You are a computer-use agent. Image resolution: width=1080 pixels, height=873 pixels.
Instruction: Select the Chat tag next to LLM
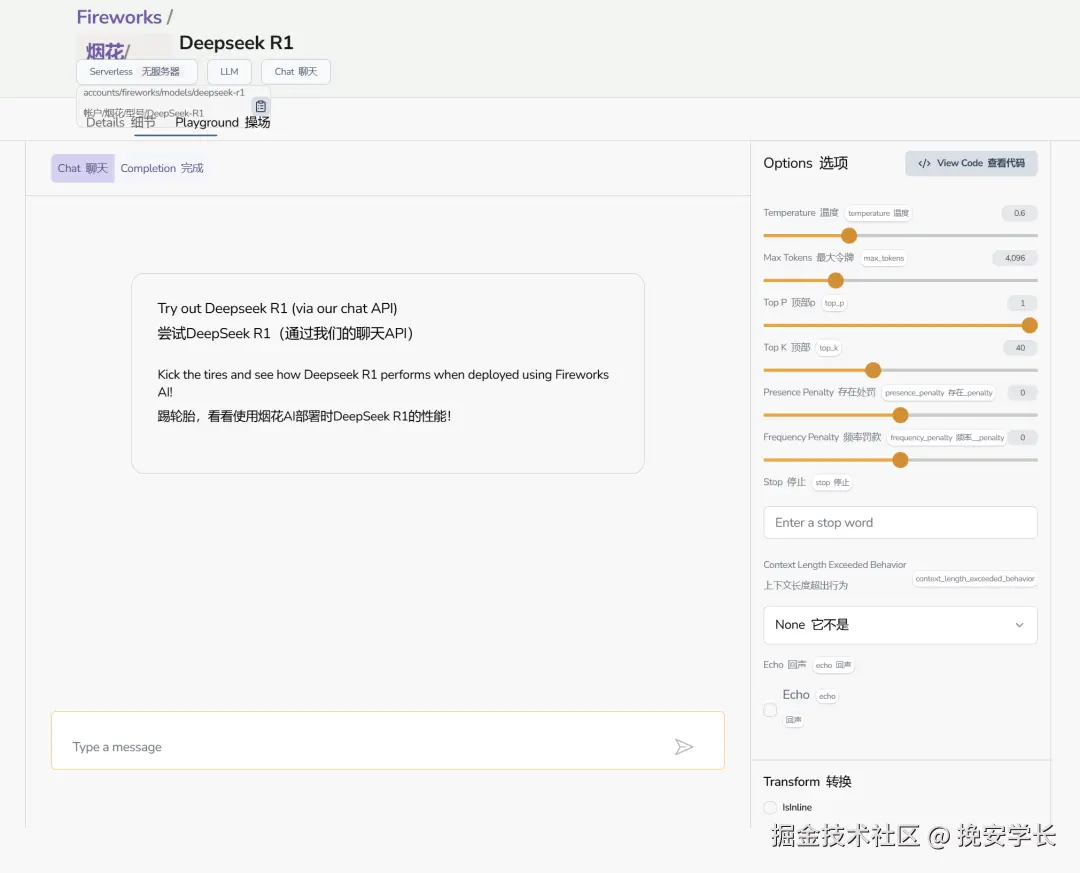tap(295, 72)
